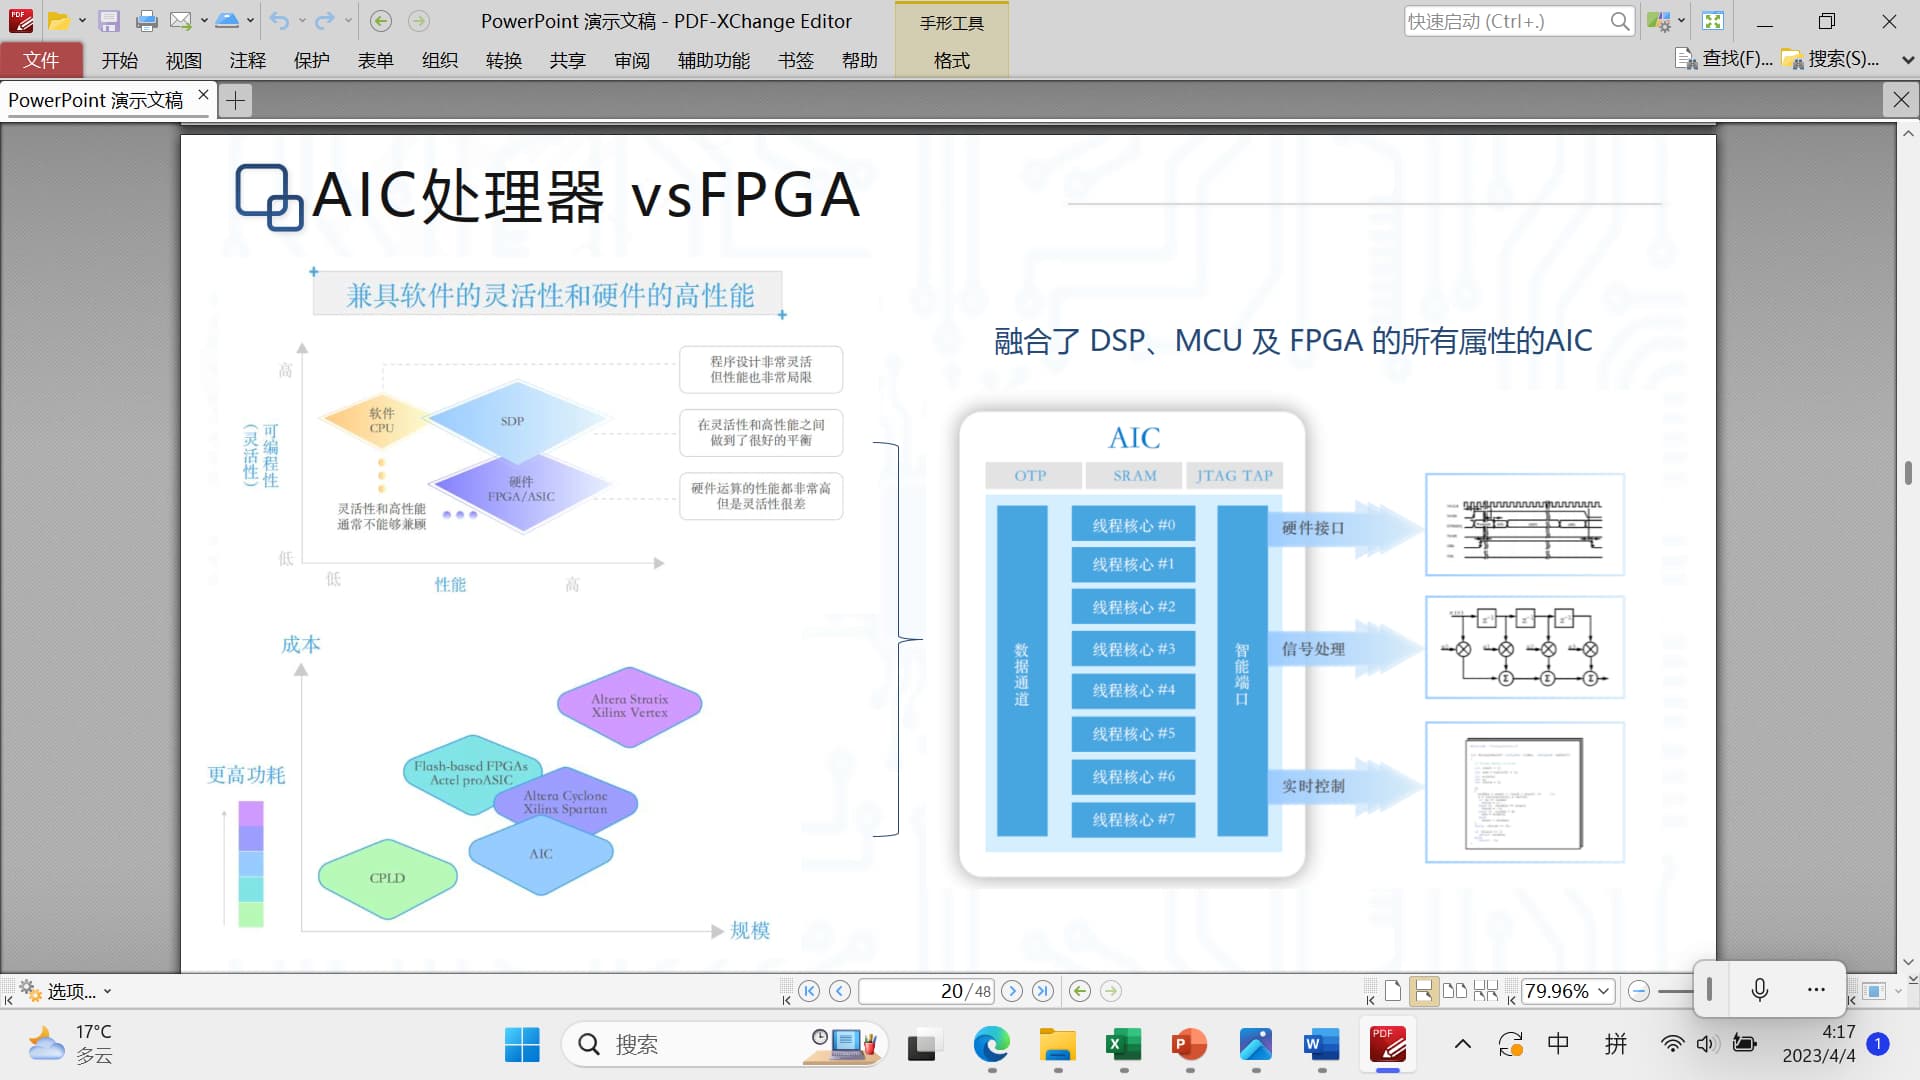Click the Print icon in quick toolbar
Screen dimensions: 1920x1080
[x=146, y=21]
